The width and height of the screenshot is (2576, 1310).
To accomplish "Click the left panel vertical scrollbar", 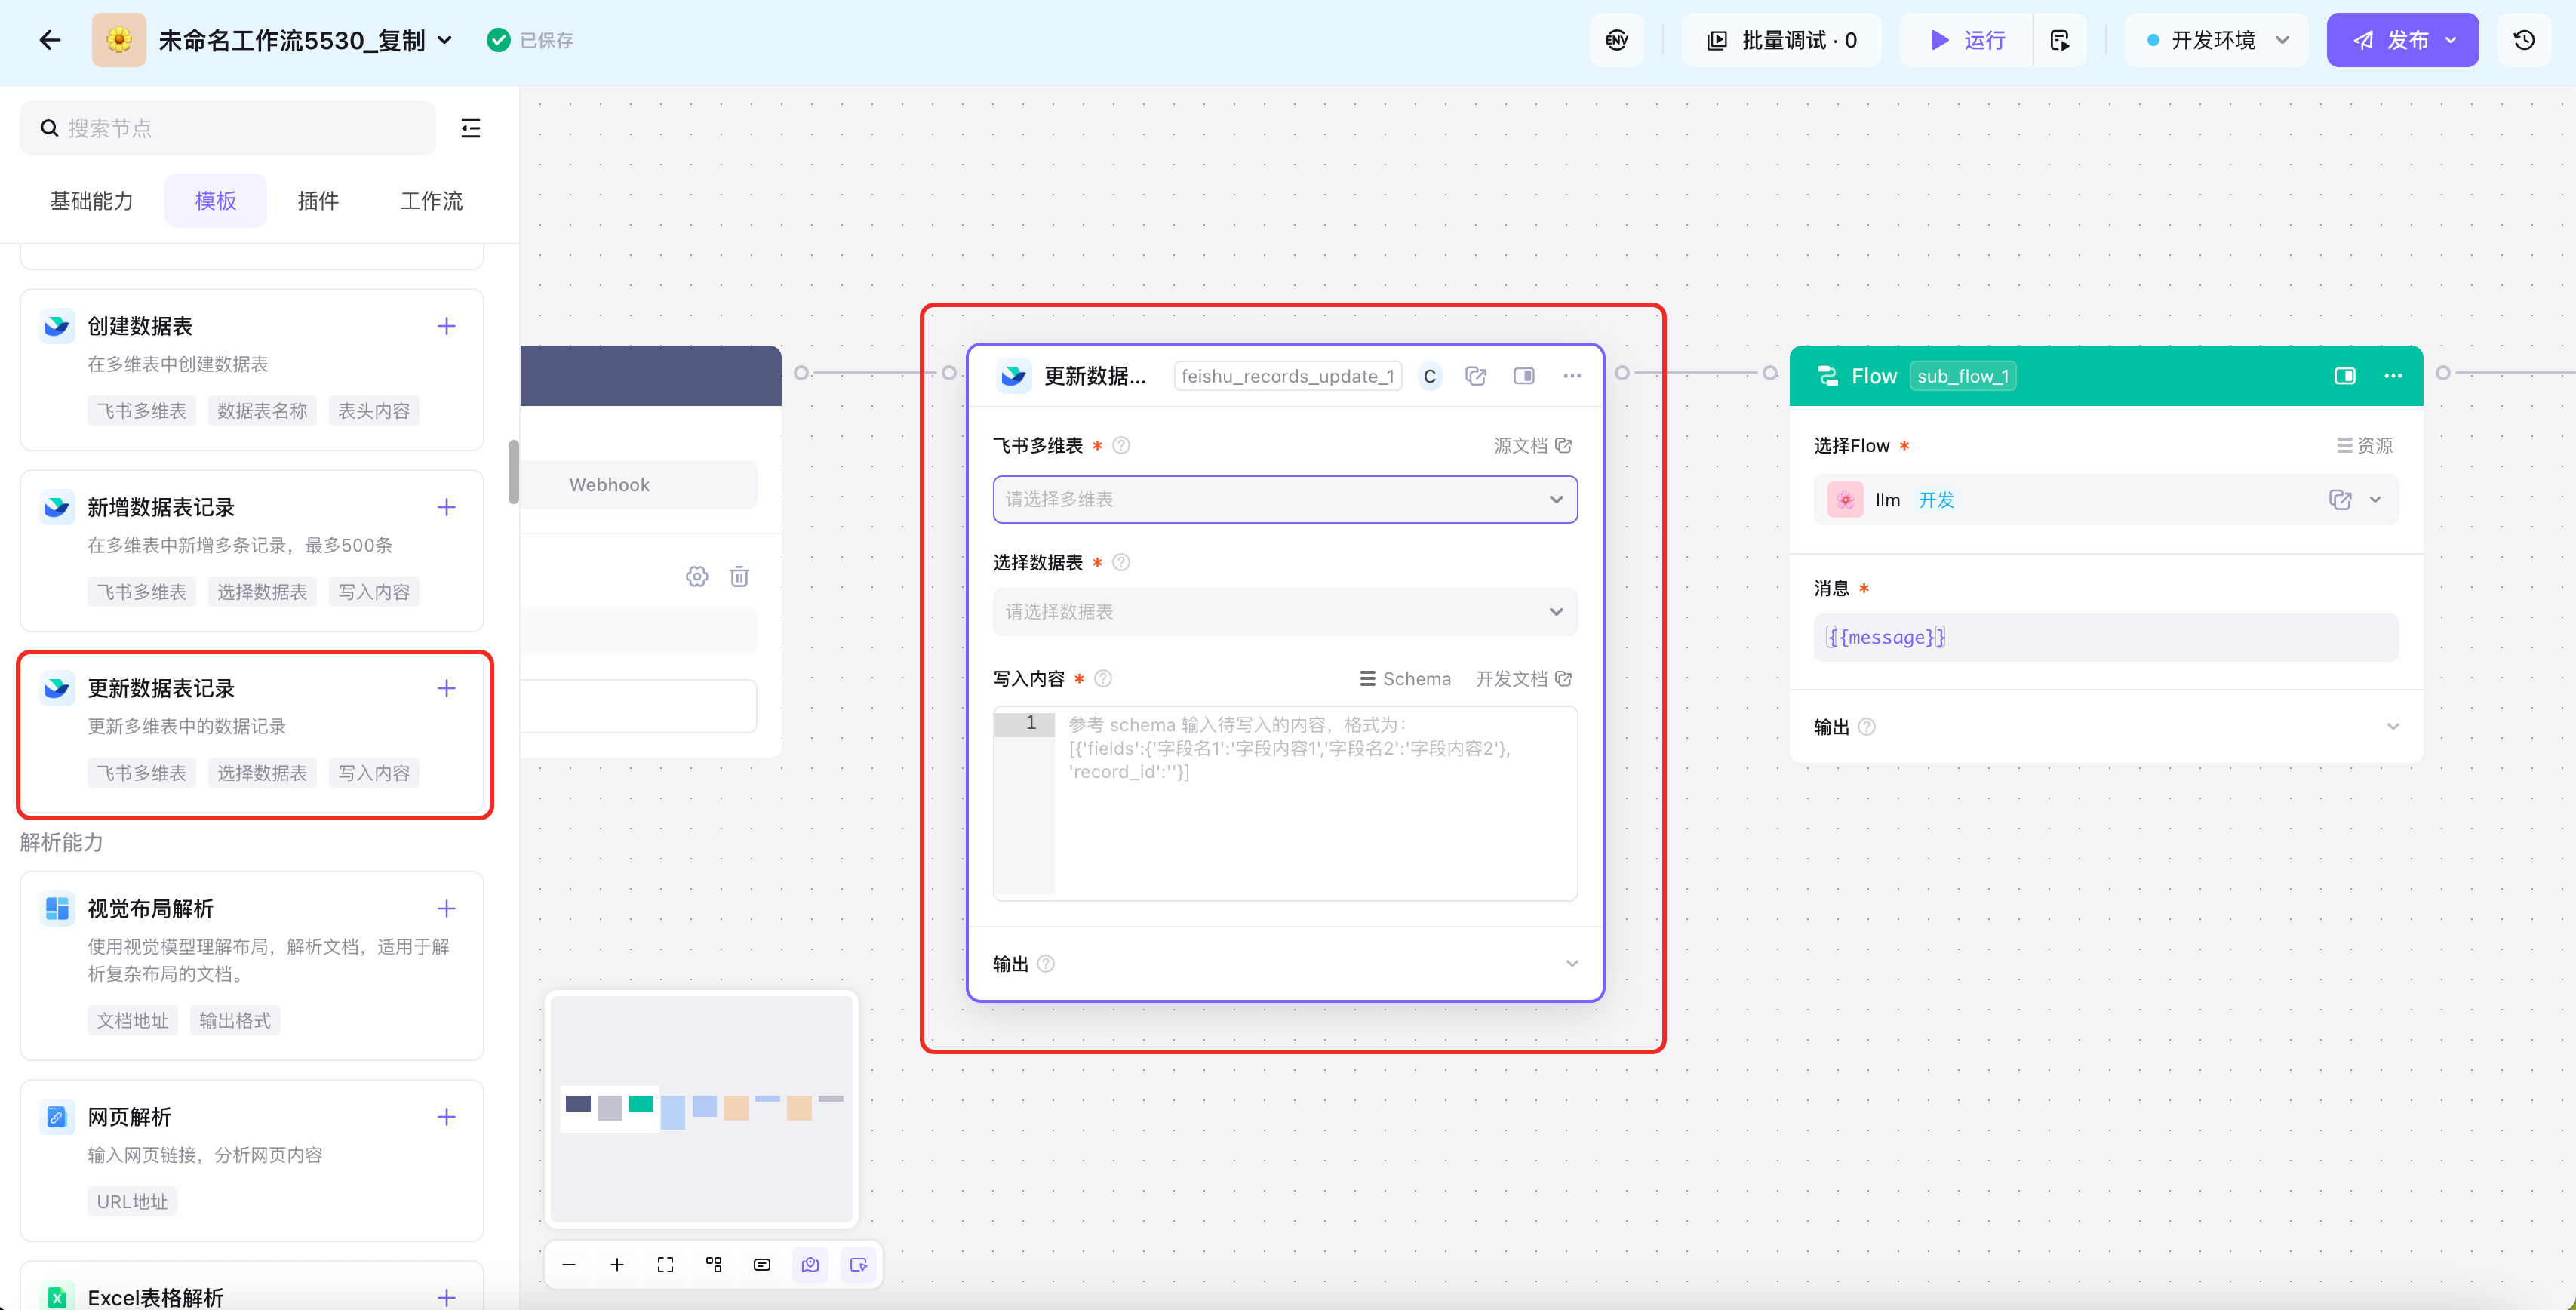I will click(x=514, y=472).
